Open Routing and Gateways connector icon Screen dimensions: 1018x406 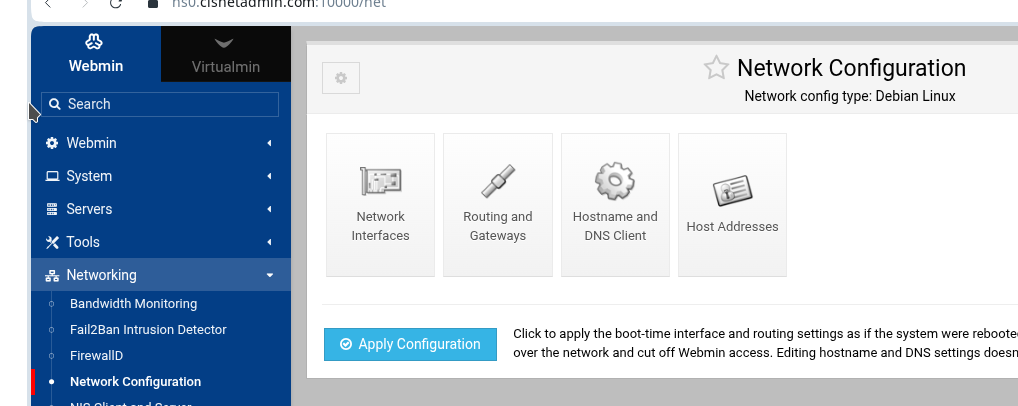pos(498,181)
